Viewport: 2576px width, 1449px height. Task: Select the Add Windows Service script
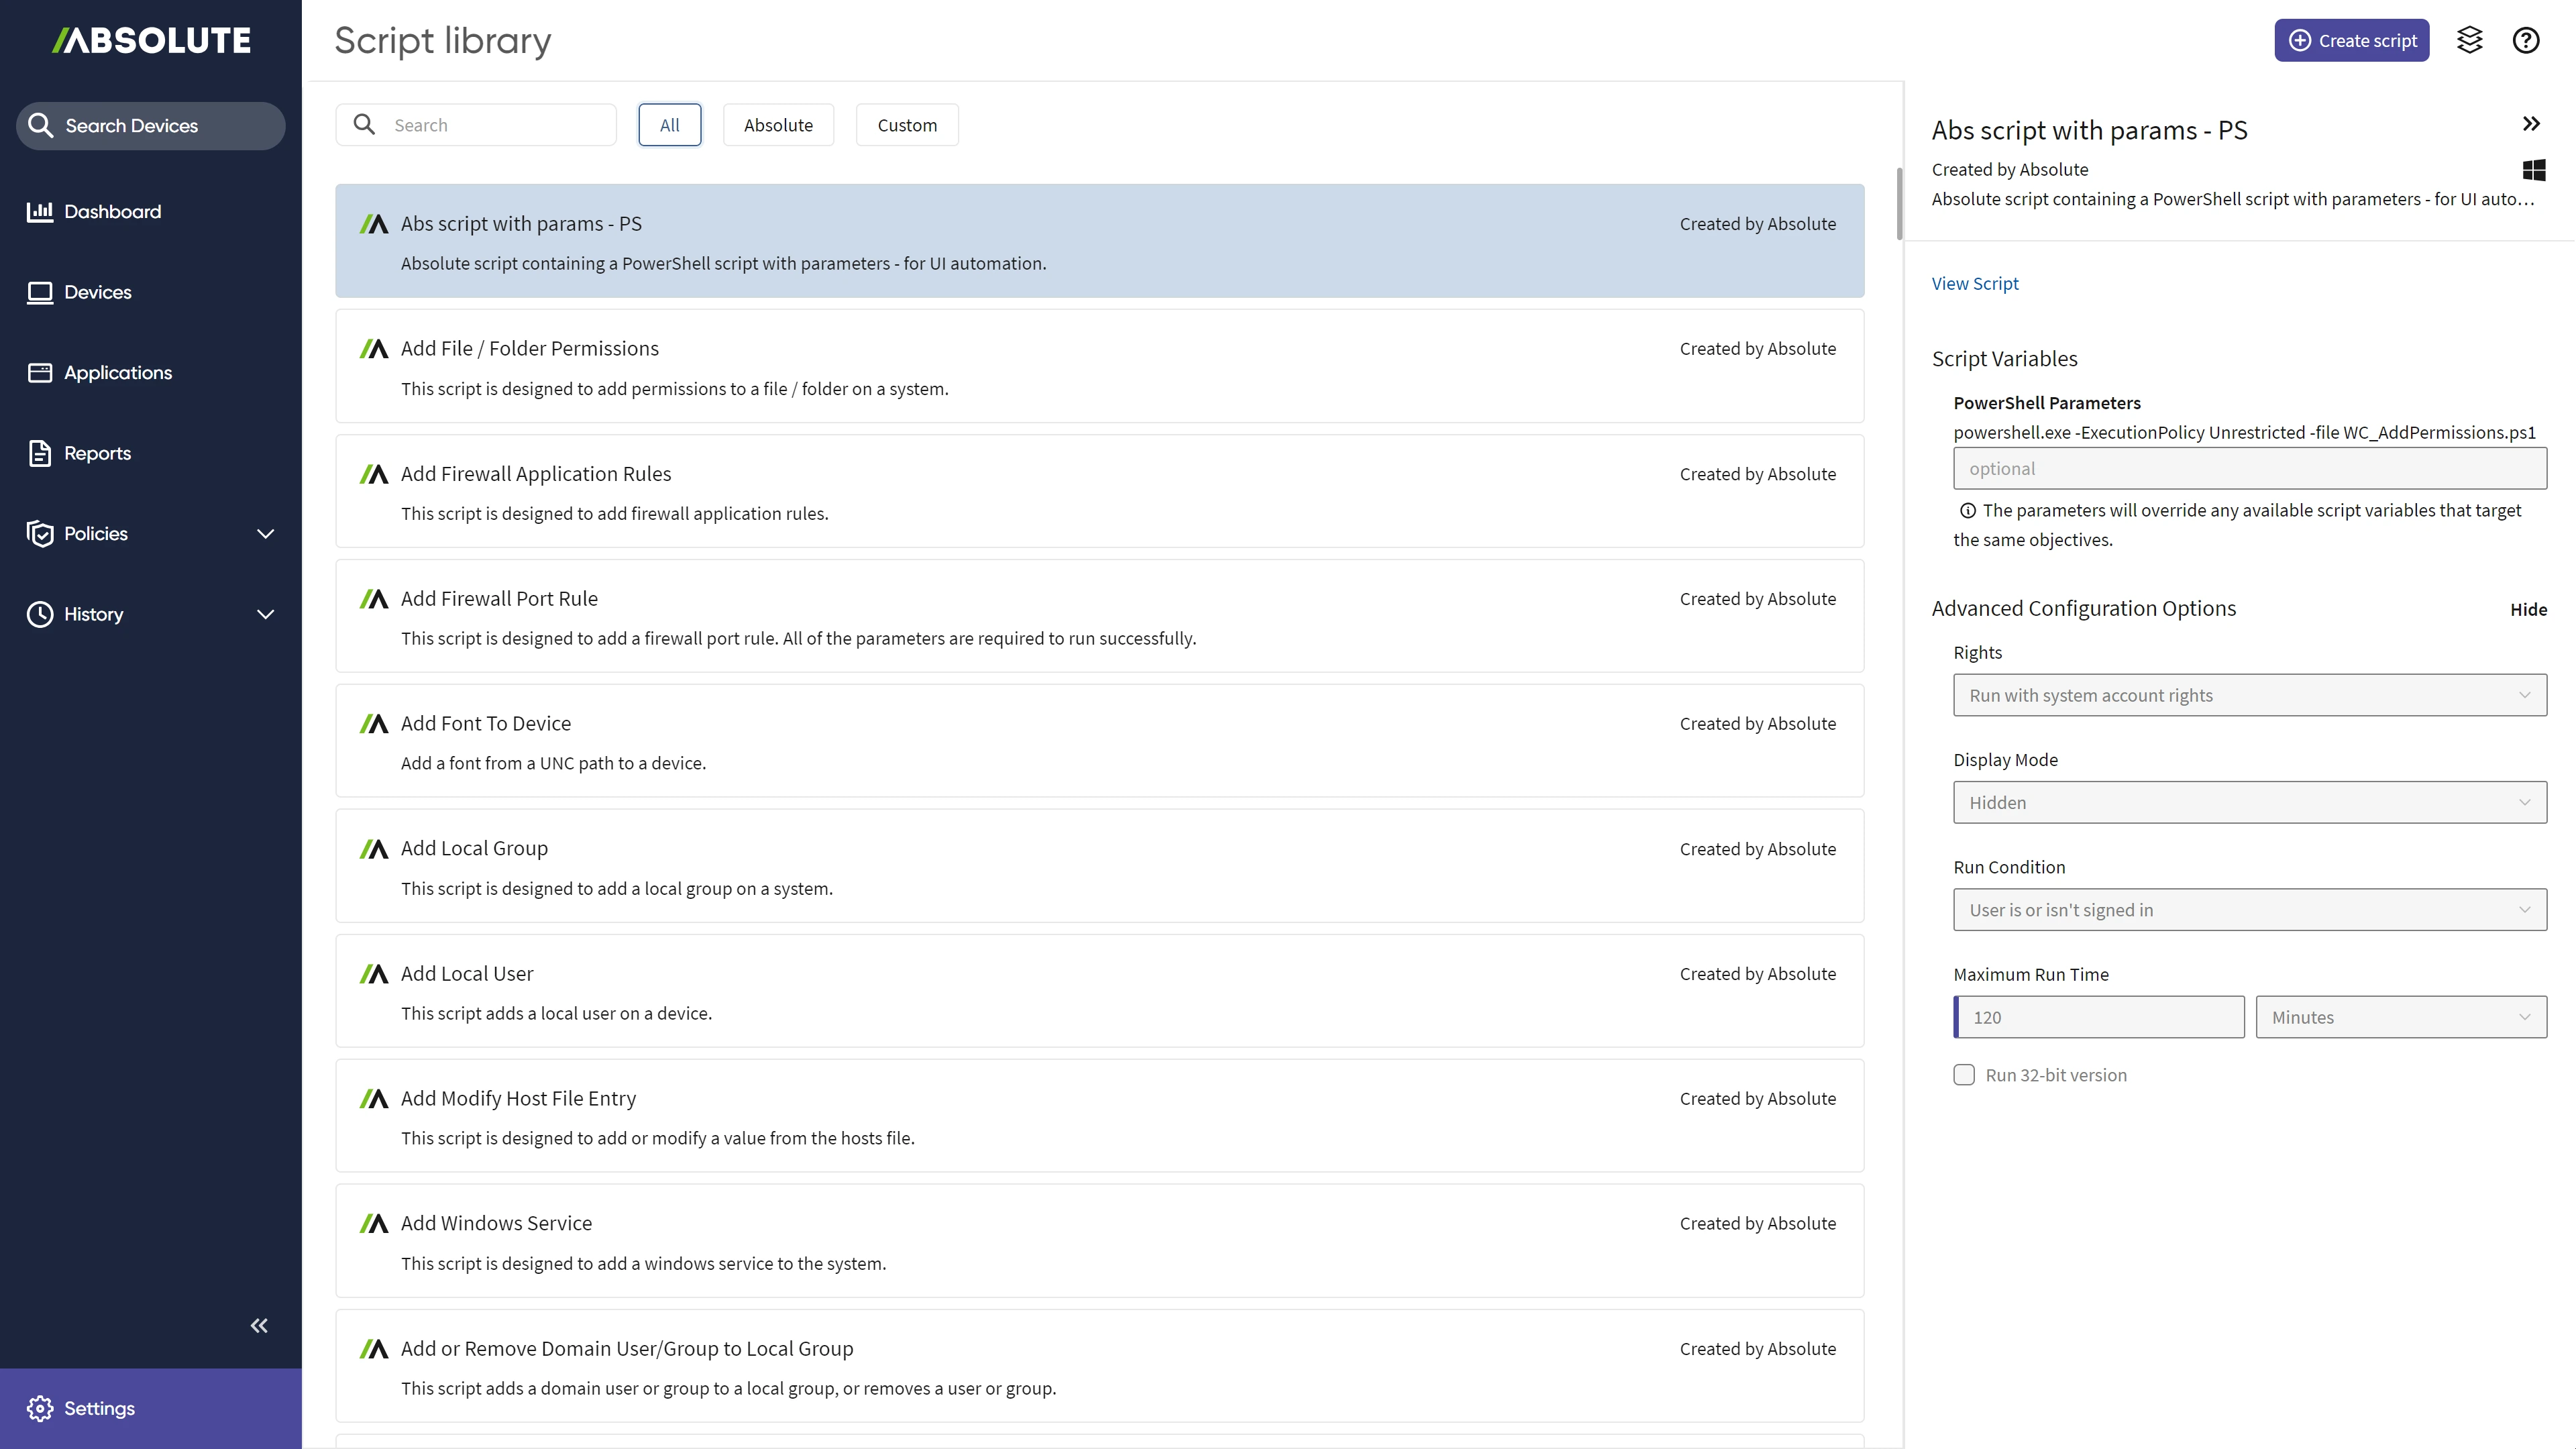(1100, 1241)
